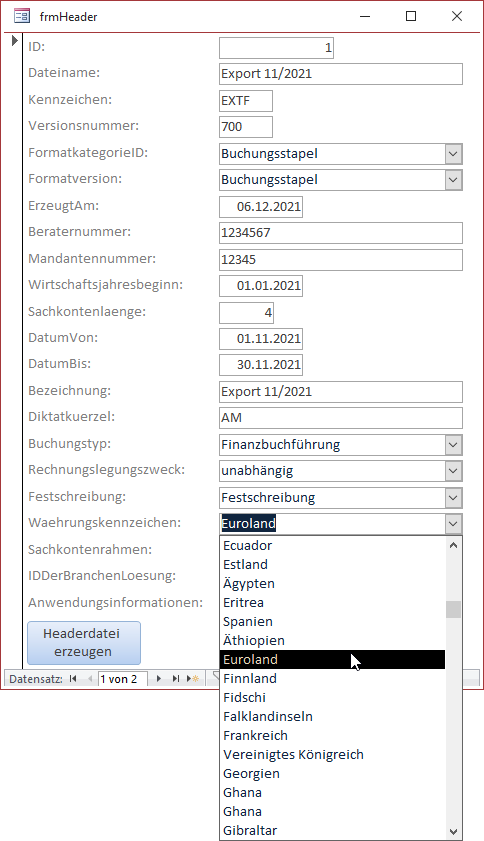Click the Diktatkuerzel field containing AM
The width and height of the screenshot is (484, 841).
341,418
